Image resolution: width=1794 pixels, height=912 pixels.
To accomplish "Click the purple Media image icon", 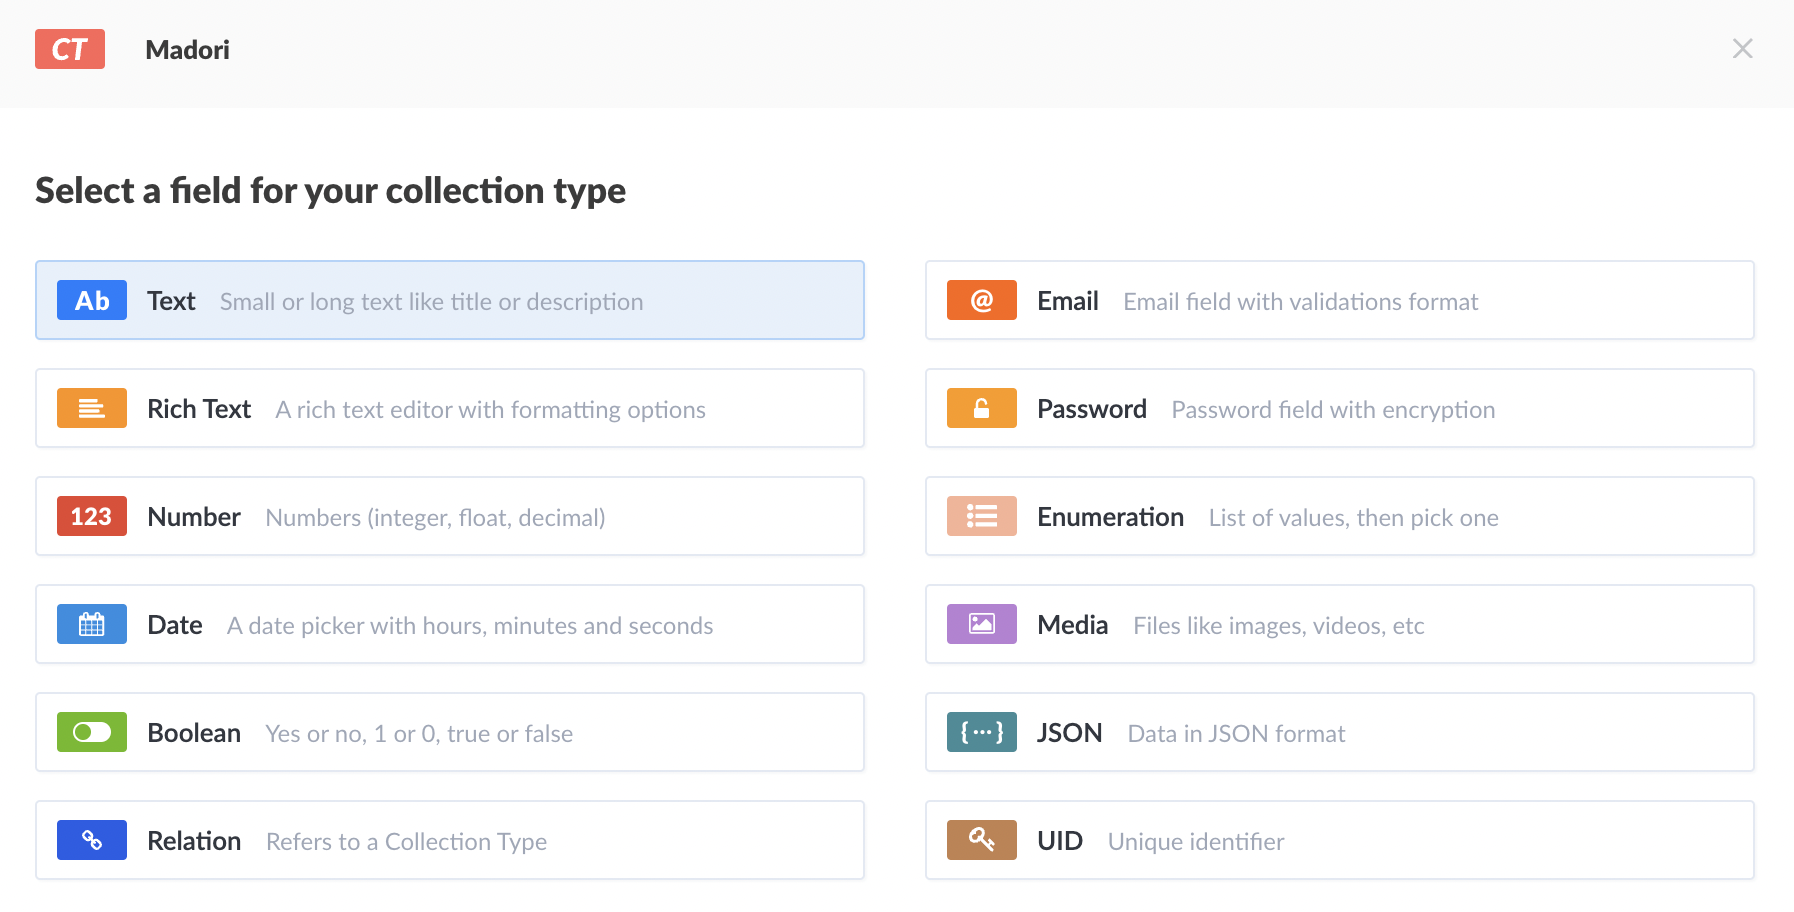I will [x=981, y=624].
